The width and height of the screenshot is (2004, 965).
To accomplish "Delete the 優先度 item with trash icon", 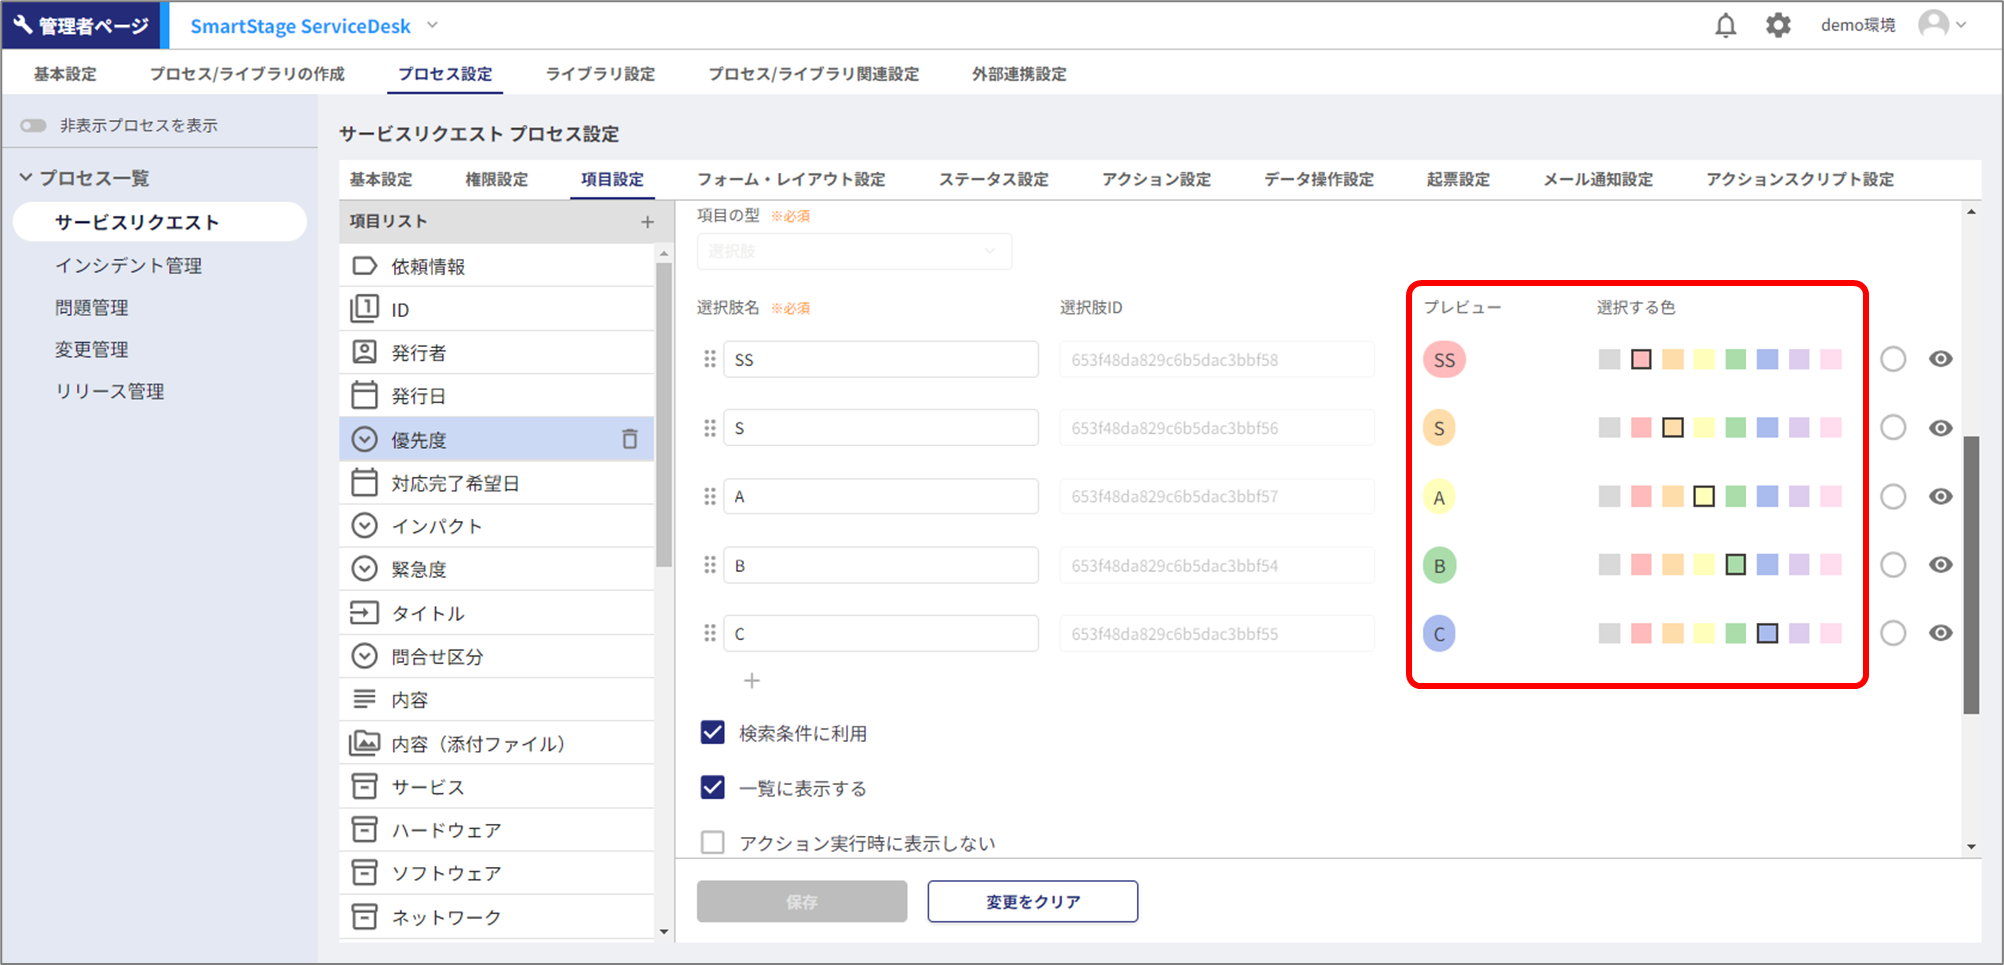I will pyautogui.click(x=630, y=439).
